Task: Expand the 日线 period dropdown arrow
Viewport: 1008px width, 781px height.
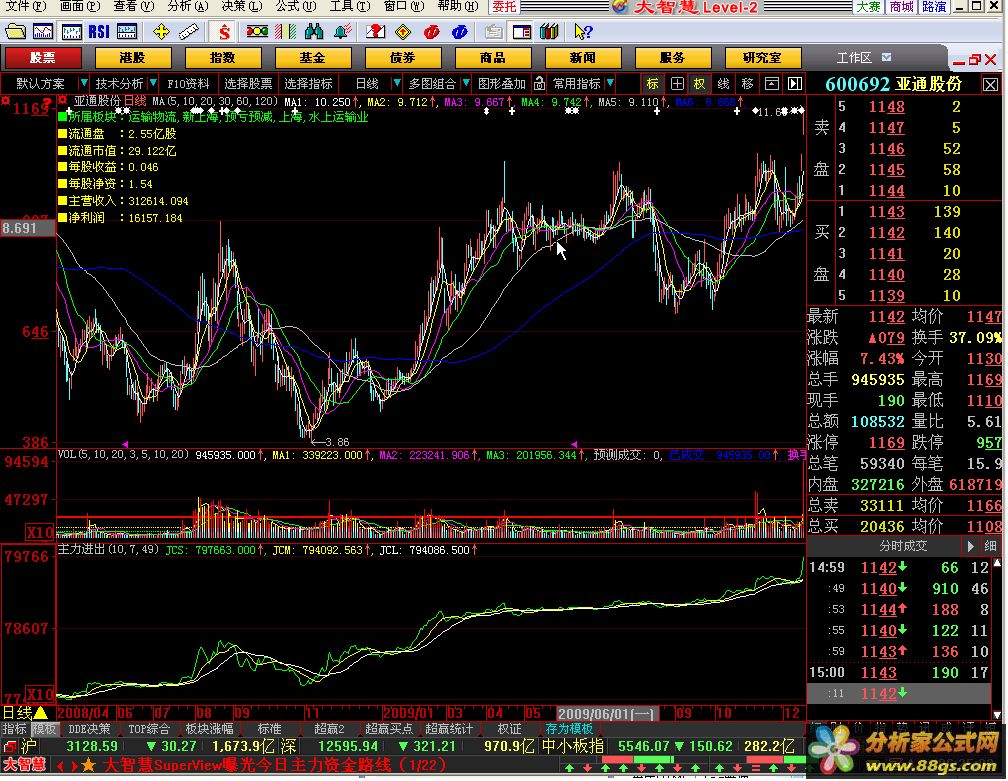Action: [x=397, y=84]
